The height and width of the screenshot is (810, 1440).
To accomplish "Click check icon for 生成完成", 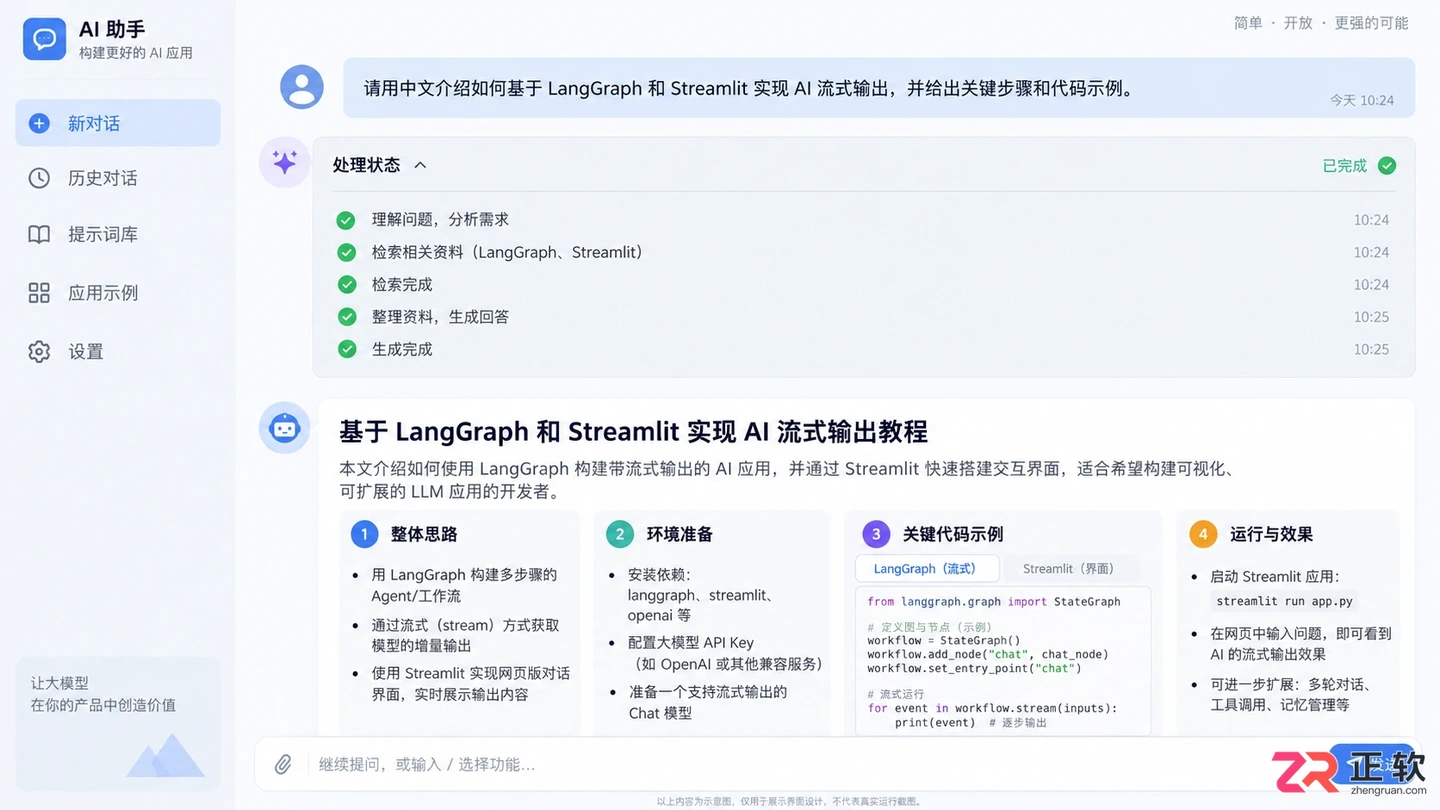I will pos(346,349).
